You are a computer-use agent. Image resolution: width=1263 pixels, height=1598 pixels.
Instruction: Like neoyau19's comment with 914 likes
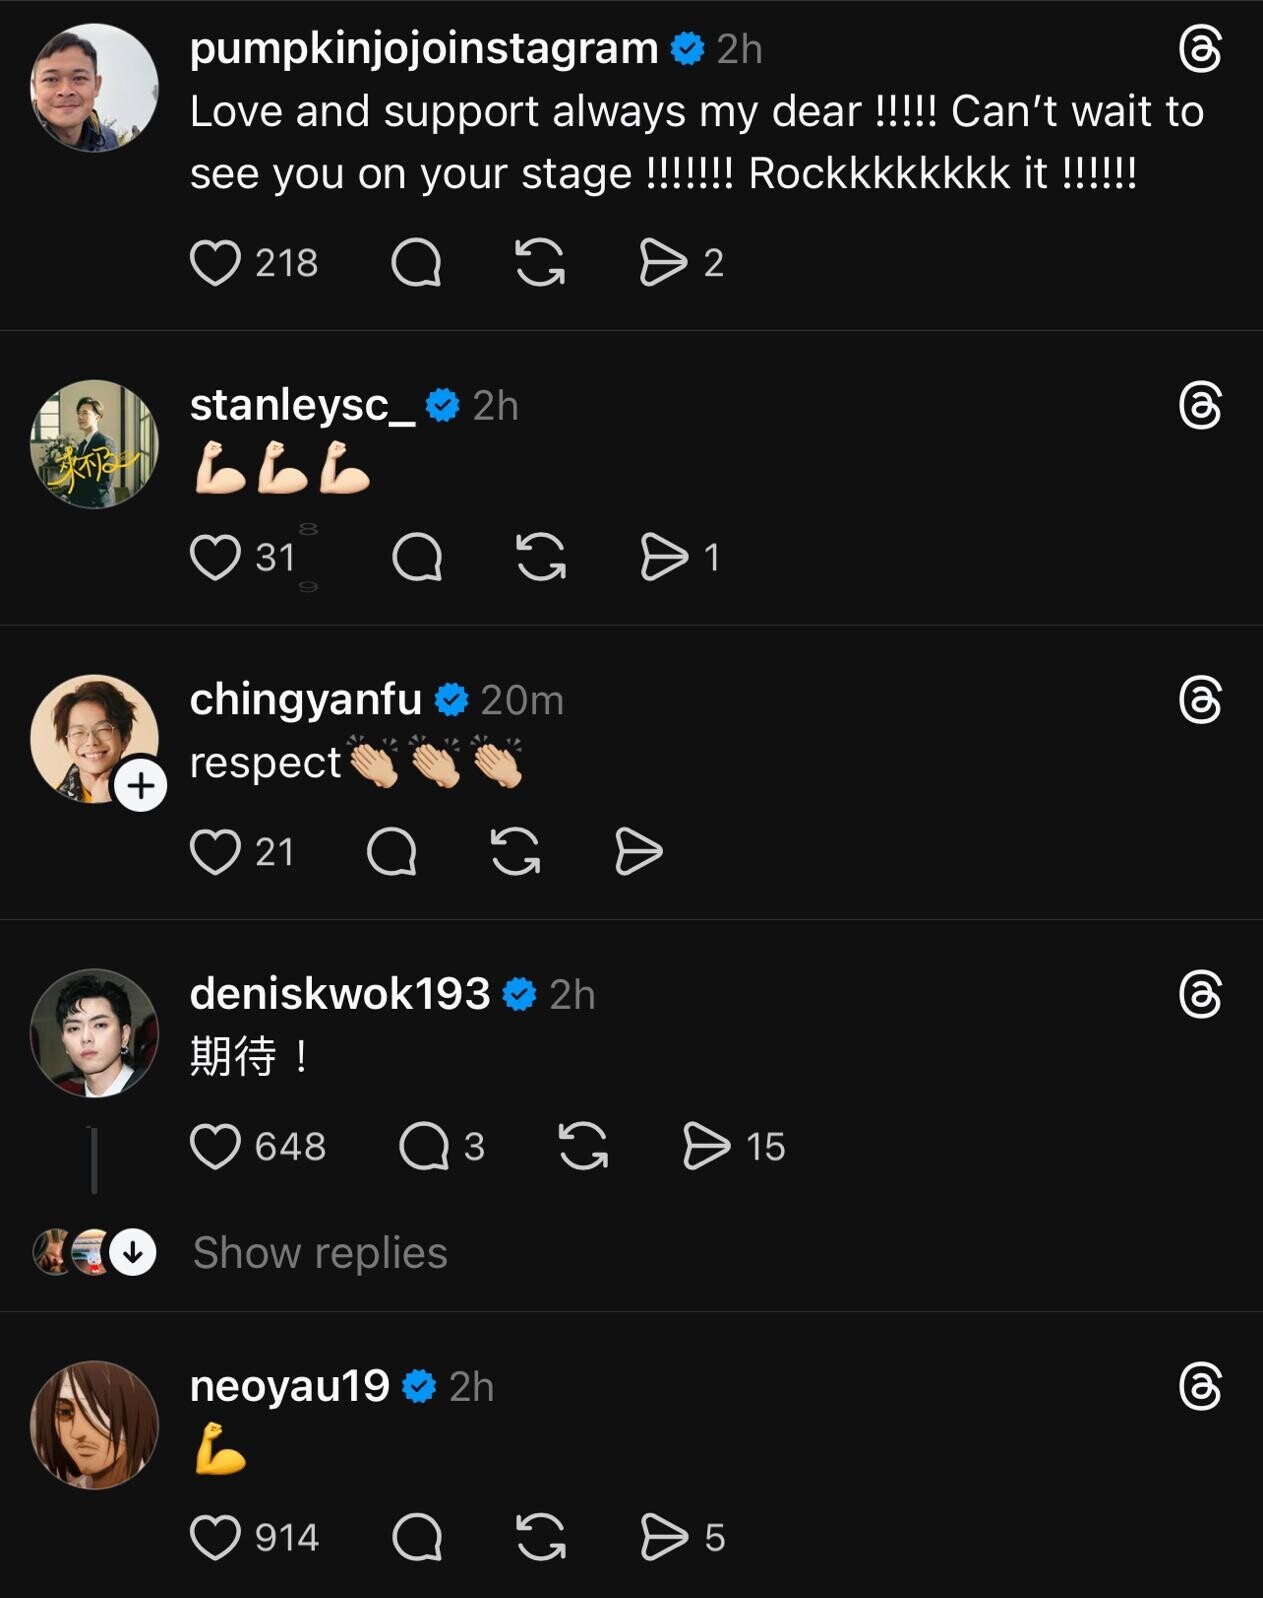215,1537
